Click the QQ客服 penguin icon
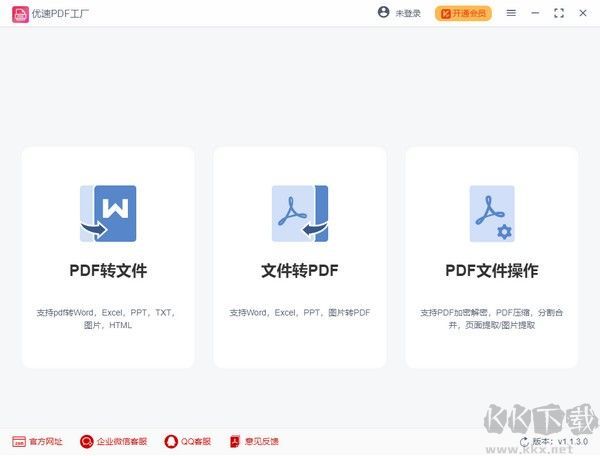 tap(171, 441)
